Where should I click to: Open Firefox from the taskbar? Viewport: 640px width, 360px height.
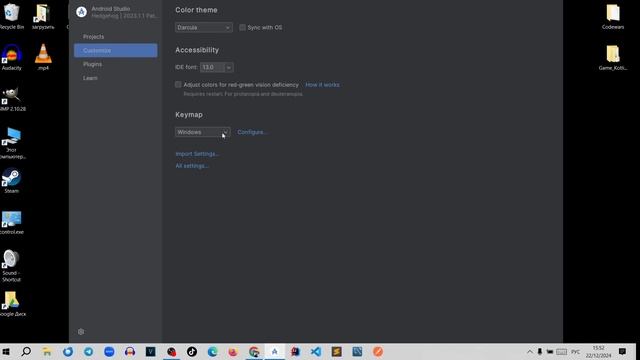233,351
